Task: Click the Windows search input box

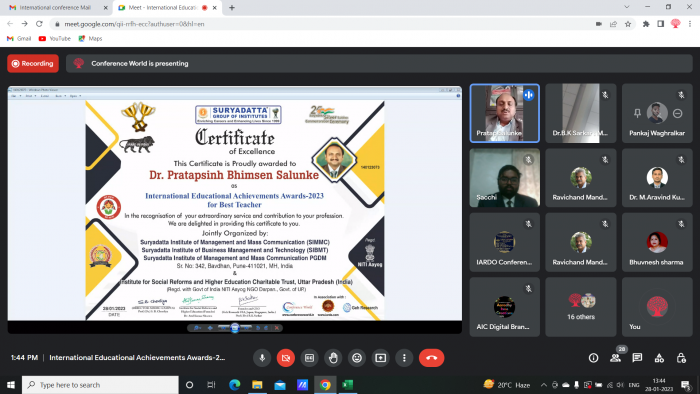Action: pos(100,385)
